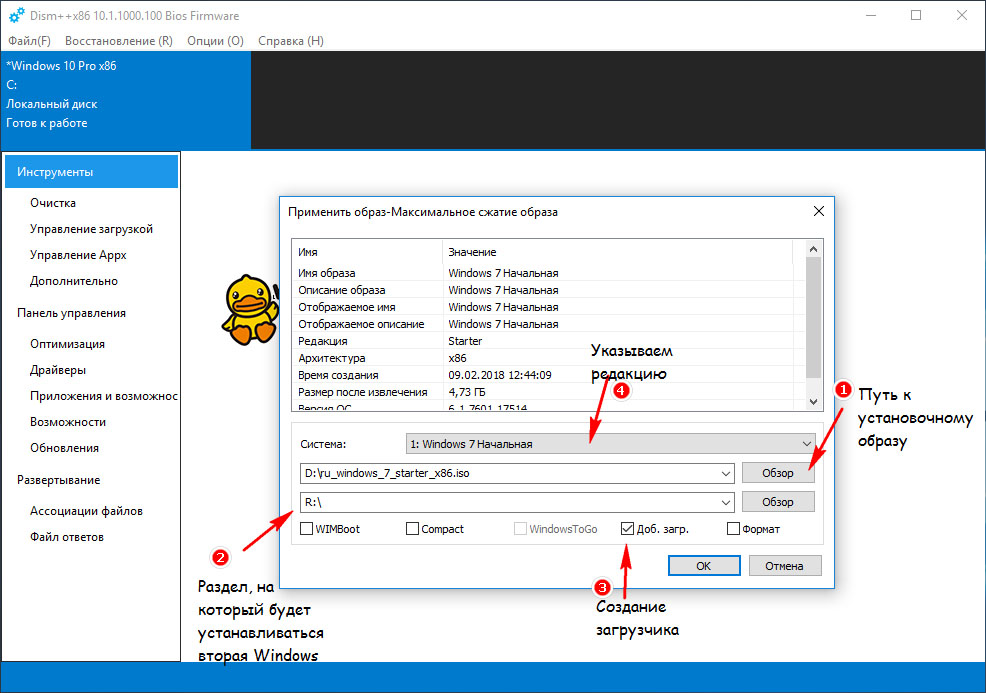Viewport: 986px width, 693px height.
Task: Click the 09.02.2018 12:44:09 value
Action: pyautogui.click(x=500, y=375)
